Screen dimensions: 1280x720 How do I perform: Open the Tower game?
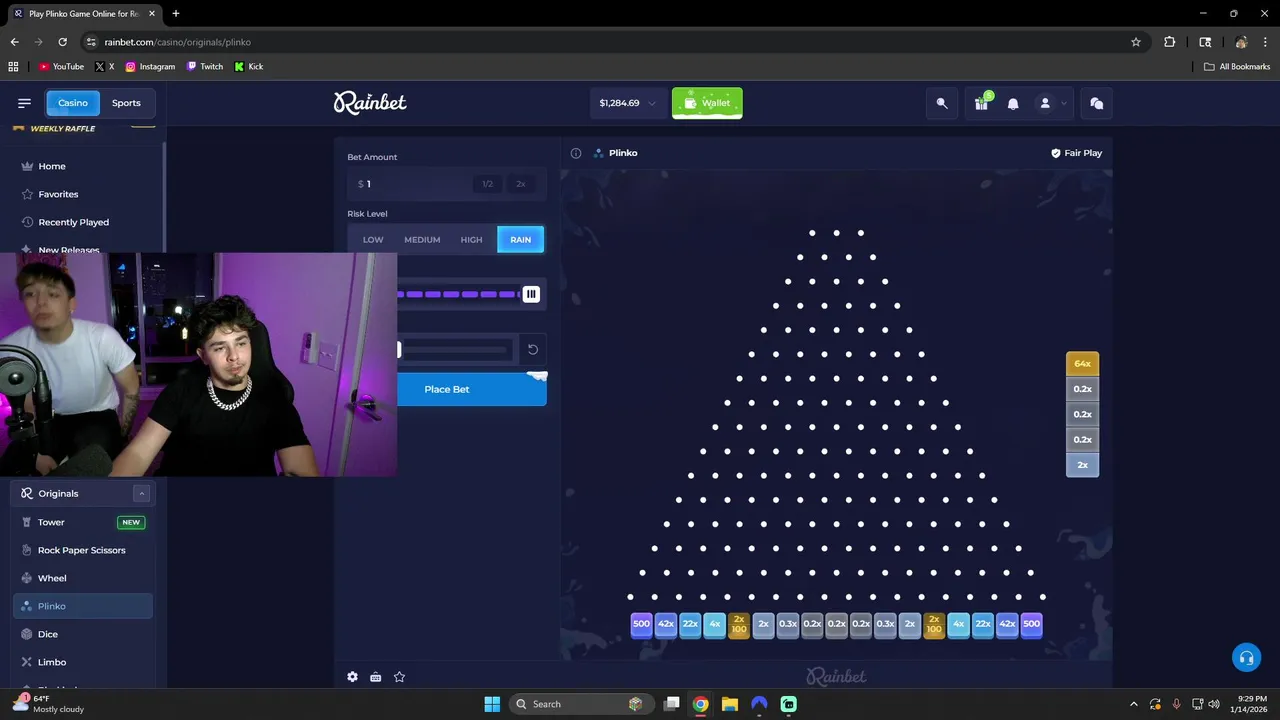[x=82, y=522]
